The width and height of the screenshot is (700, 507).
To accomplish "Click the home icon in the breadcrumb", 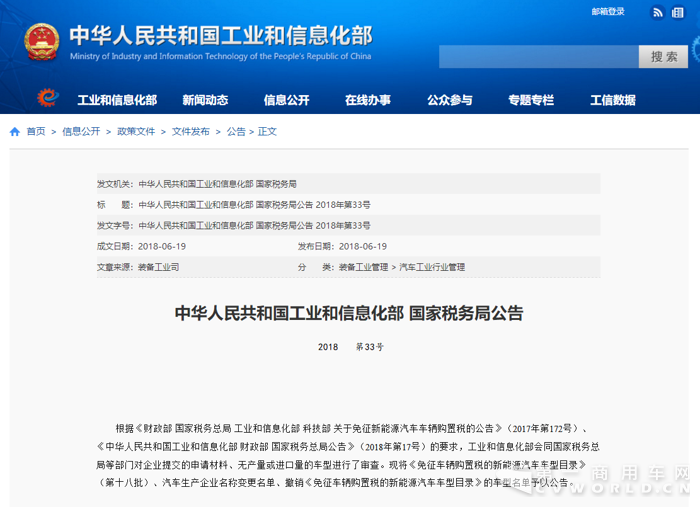I will [x=15, y=132].
